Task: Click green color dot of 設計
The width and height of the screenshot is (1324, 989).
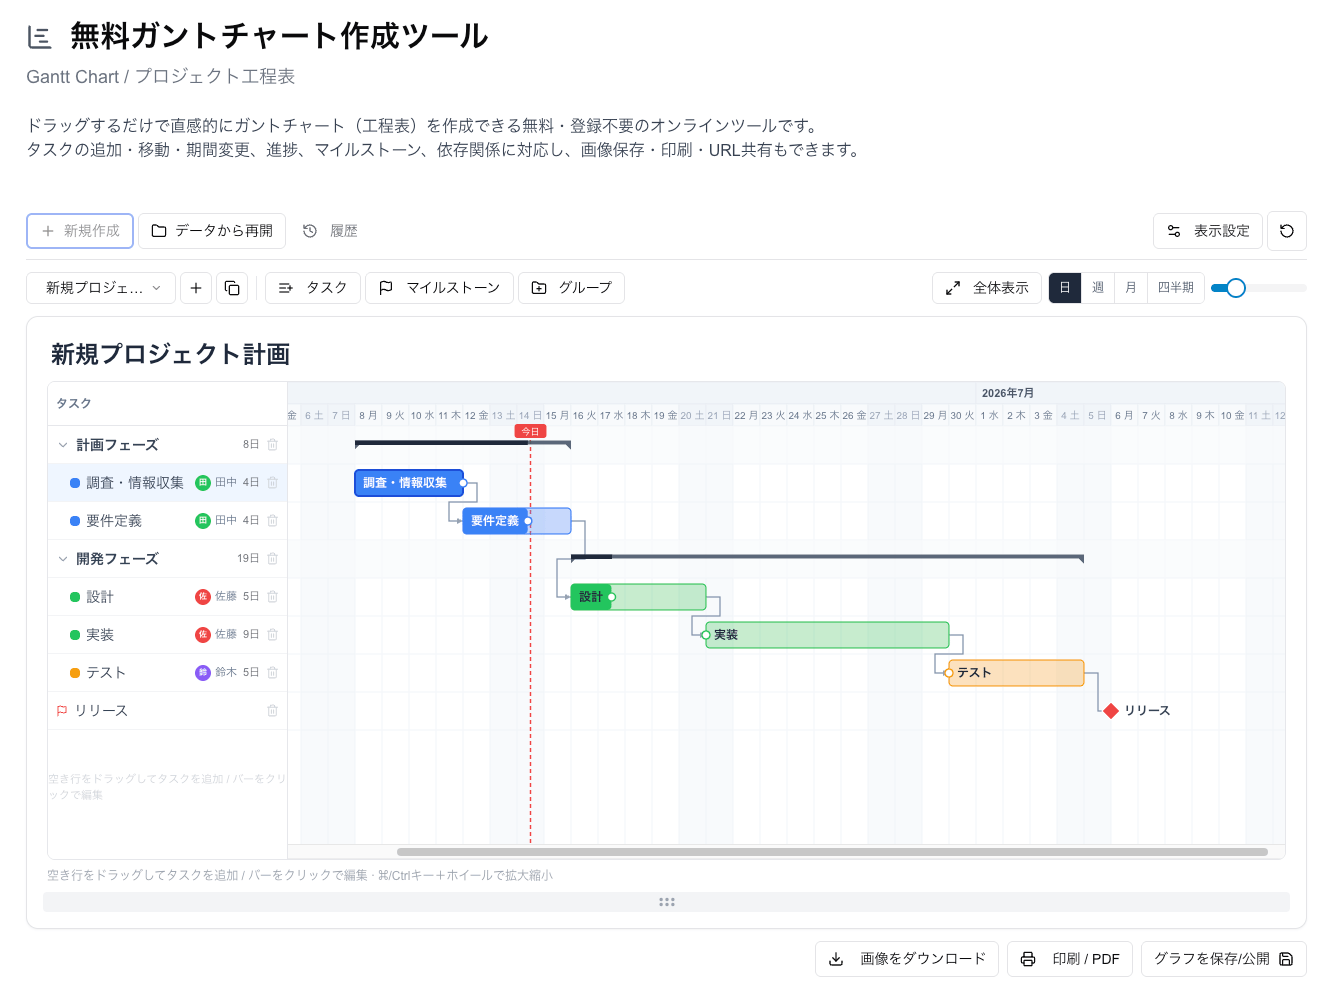Action: pyautogui.click(x=75, y=597)
